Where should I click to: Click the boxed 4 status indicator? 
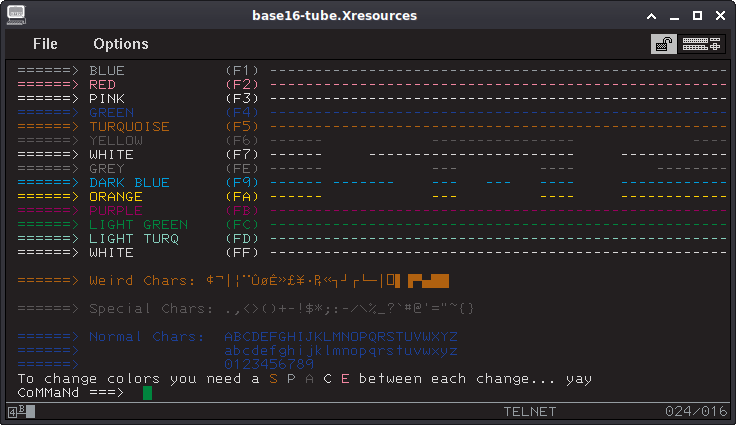12,412
